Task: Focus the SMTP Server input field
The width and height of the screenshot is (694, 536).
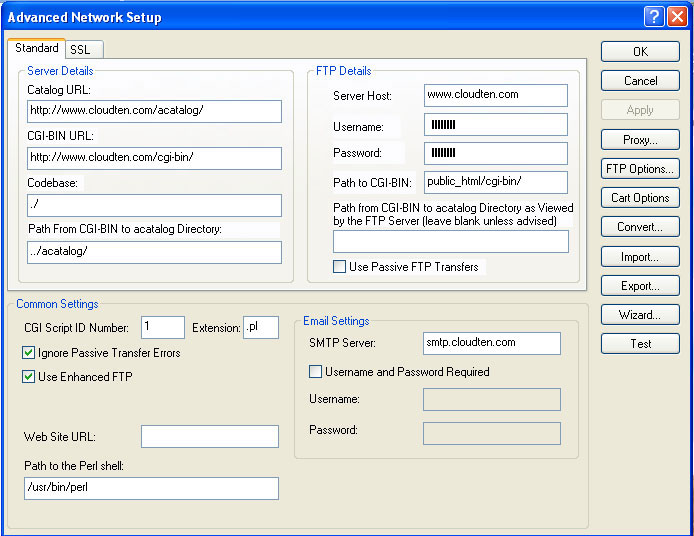Action: [490, 343]
